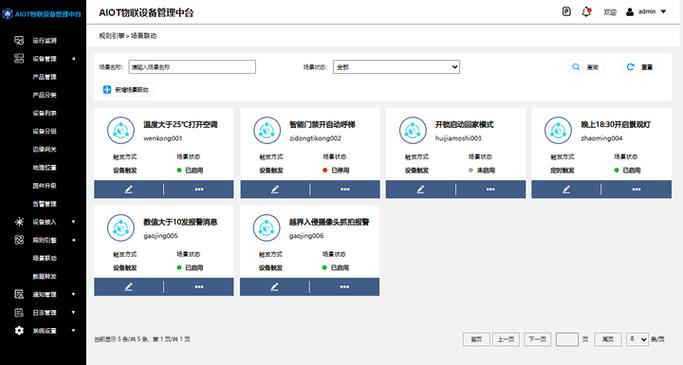683x365 pixels.
Task: Edit the 温度大于25℃打开空调 scene with pencil icon
Action: [129, 189]
